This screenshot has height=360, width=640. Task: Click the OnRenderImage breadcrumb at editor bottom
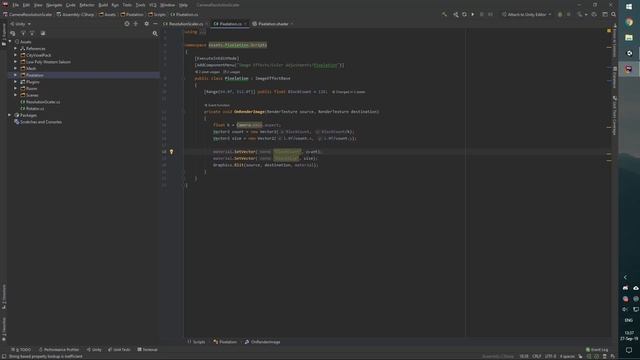[262, 342]
